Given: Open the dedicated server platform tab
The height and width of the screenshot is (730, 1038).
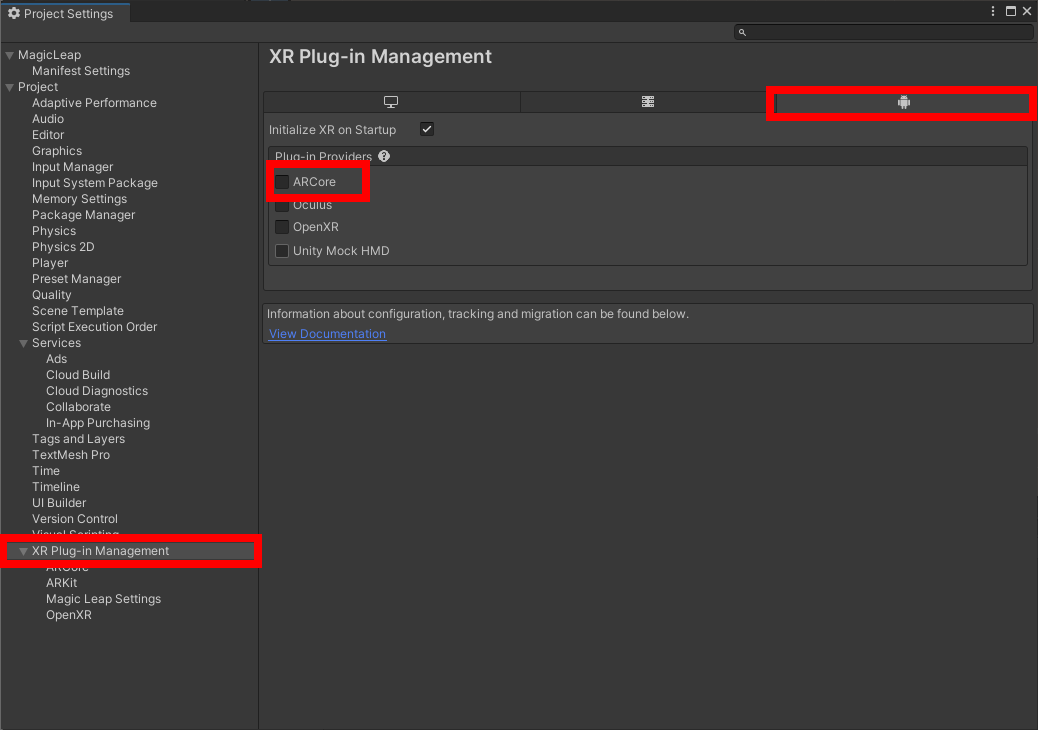Looking at the screenshot, I should [x=647, y=102].
